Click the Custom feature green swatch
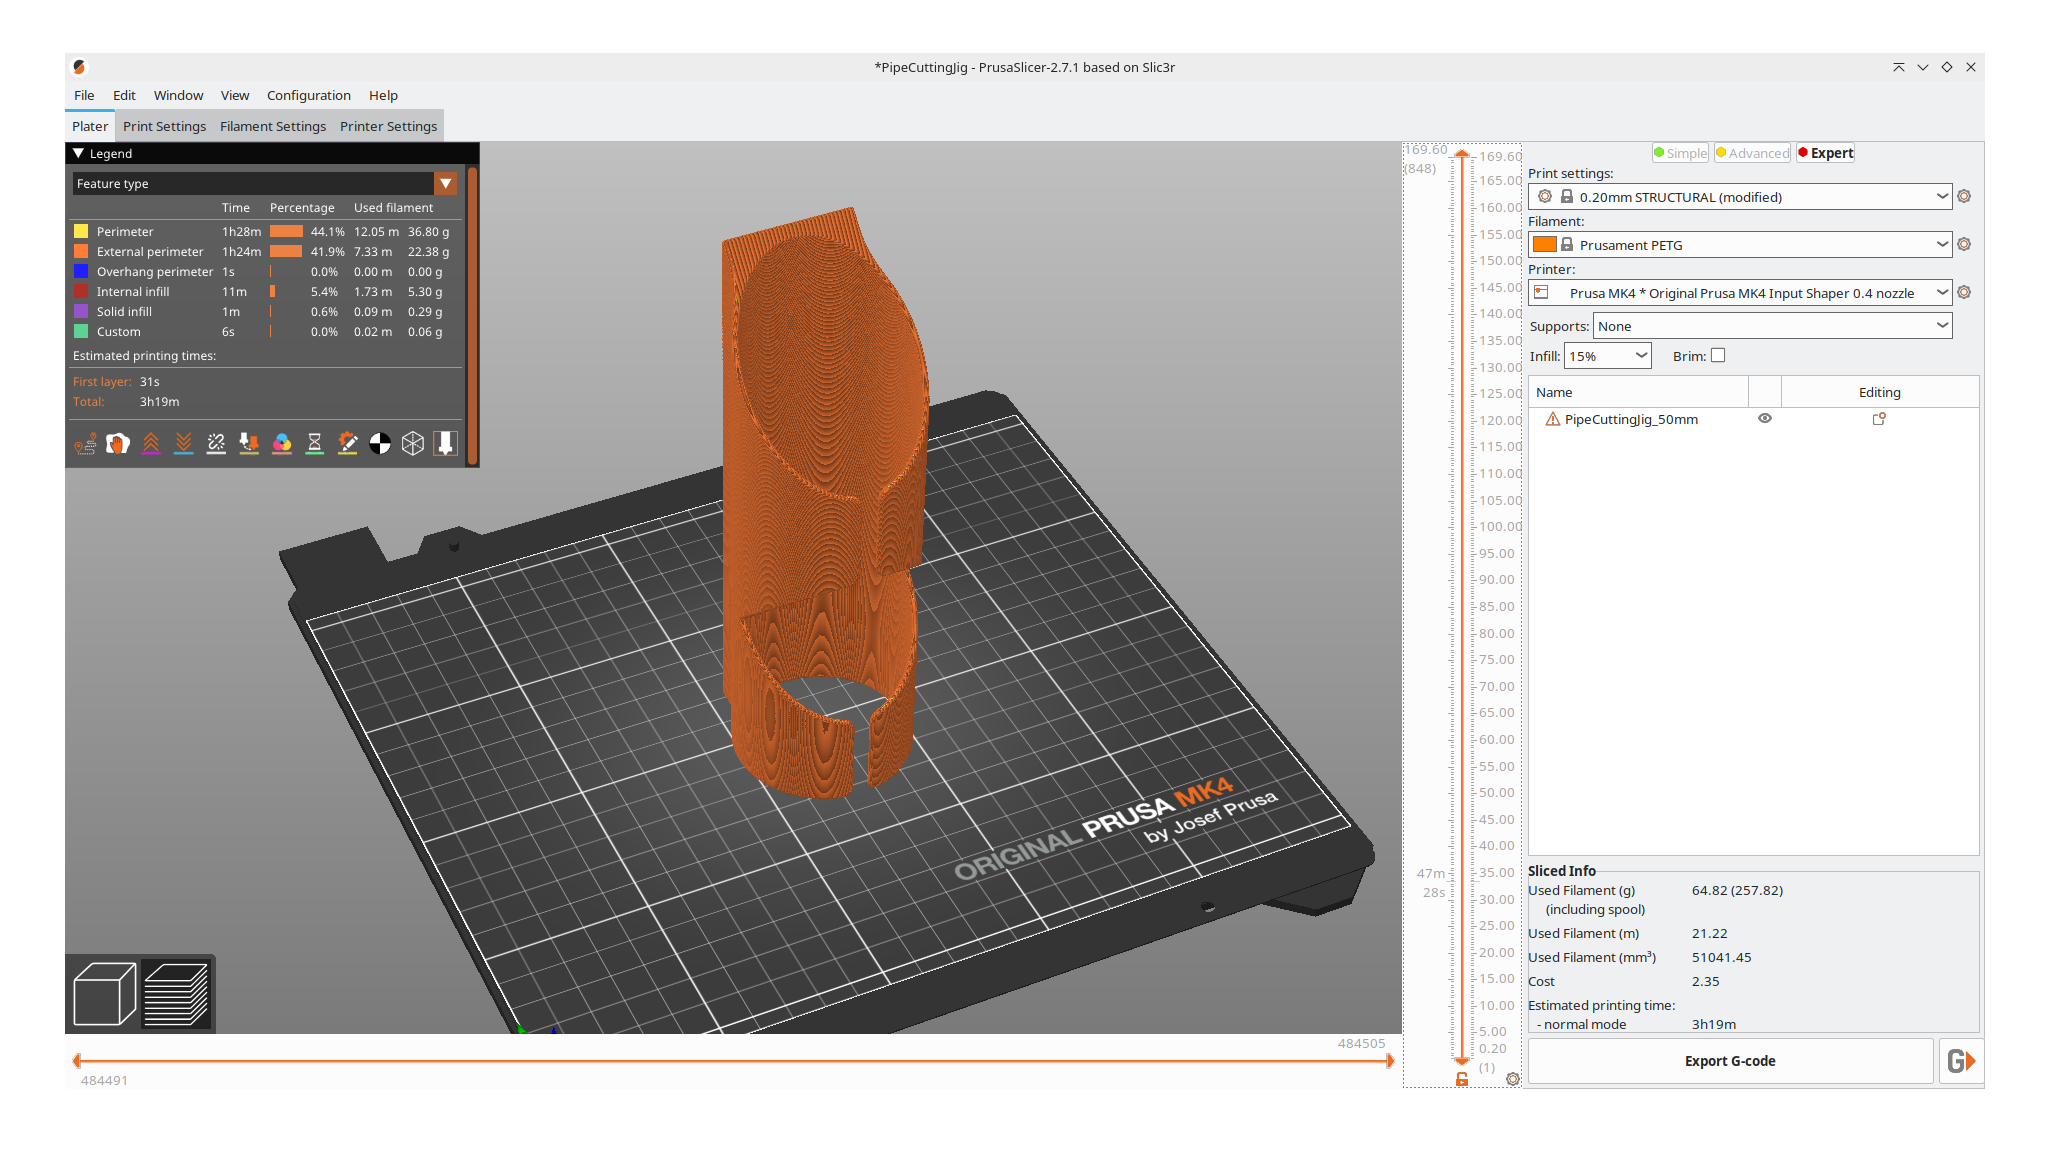This screenshot has width=2050, height=1166. click(81, 332)
